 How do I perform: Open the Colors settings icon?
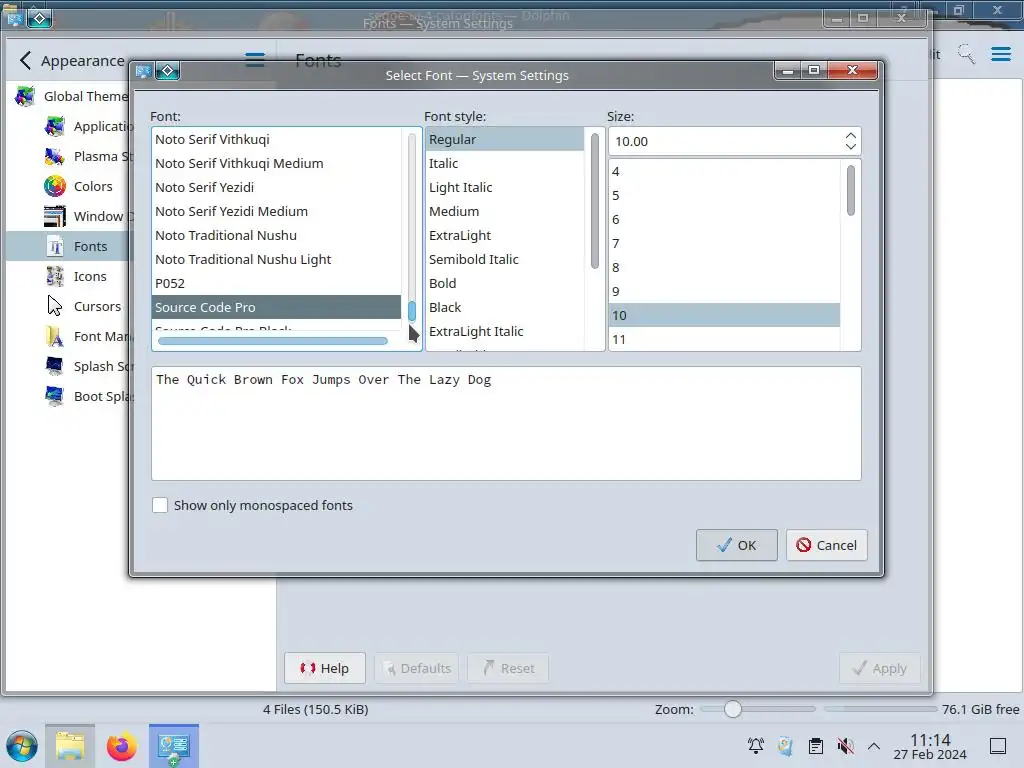coord(55,186)
